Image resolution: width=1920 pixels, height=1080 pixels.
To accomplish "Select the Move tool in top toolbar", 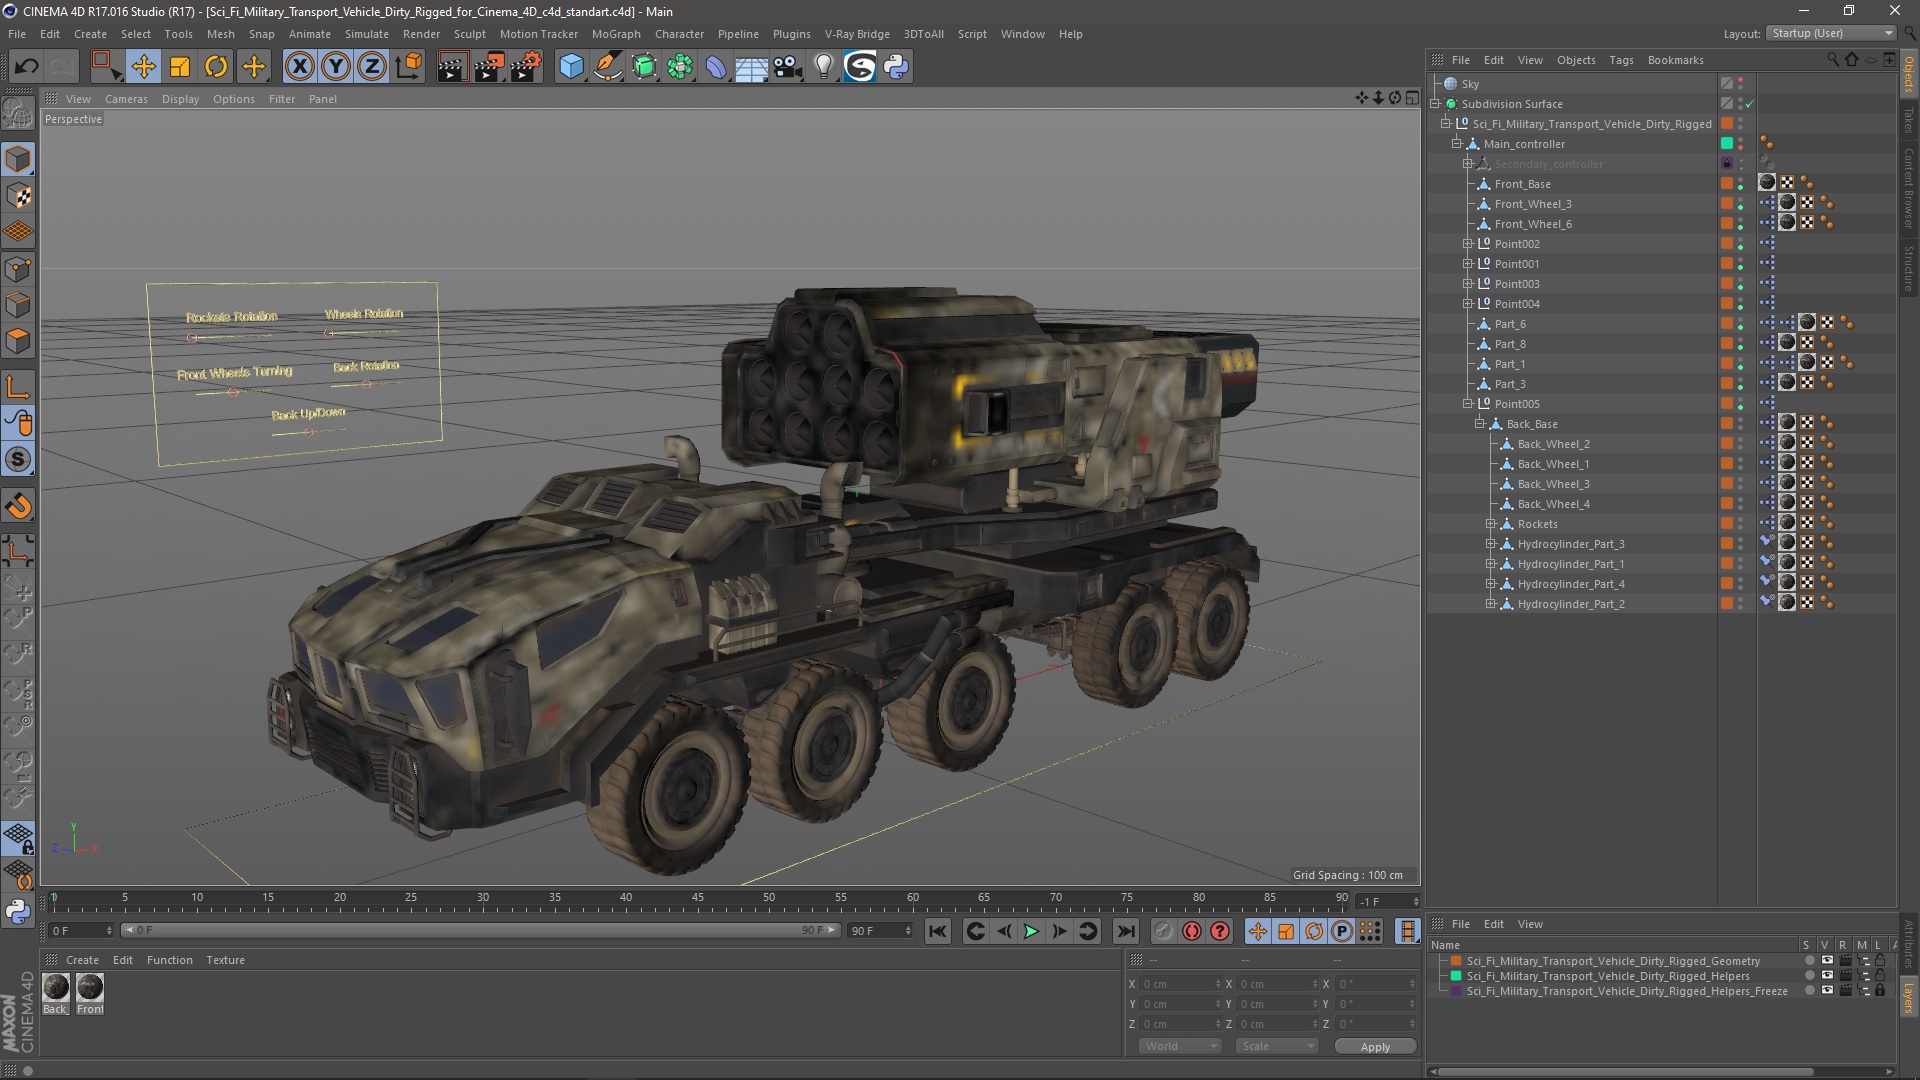I will point(144,67).
